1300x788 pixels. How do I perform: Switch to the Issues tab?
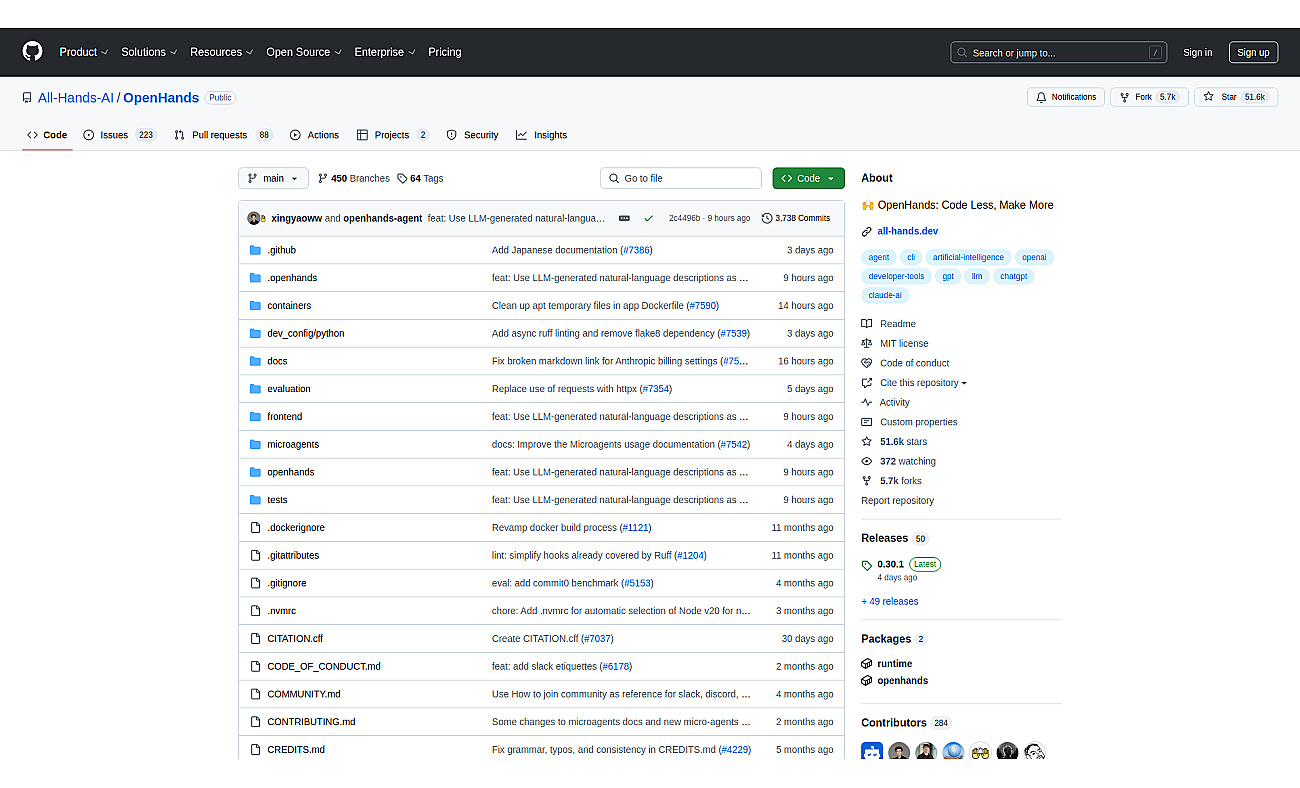click(x=120, y=135)
